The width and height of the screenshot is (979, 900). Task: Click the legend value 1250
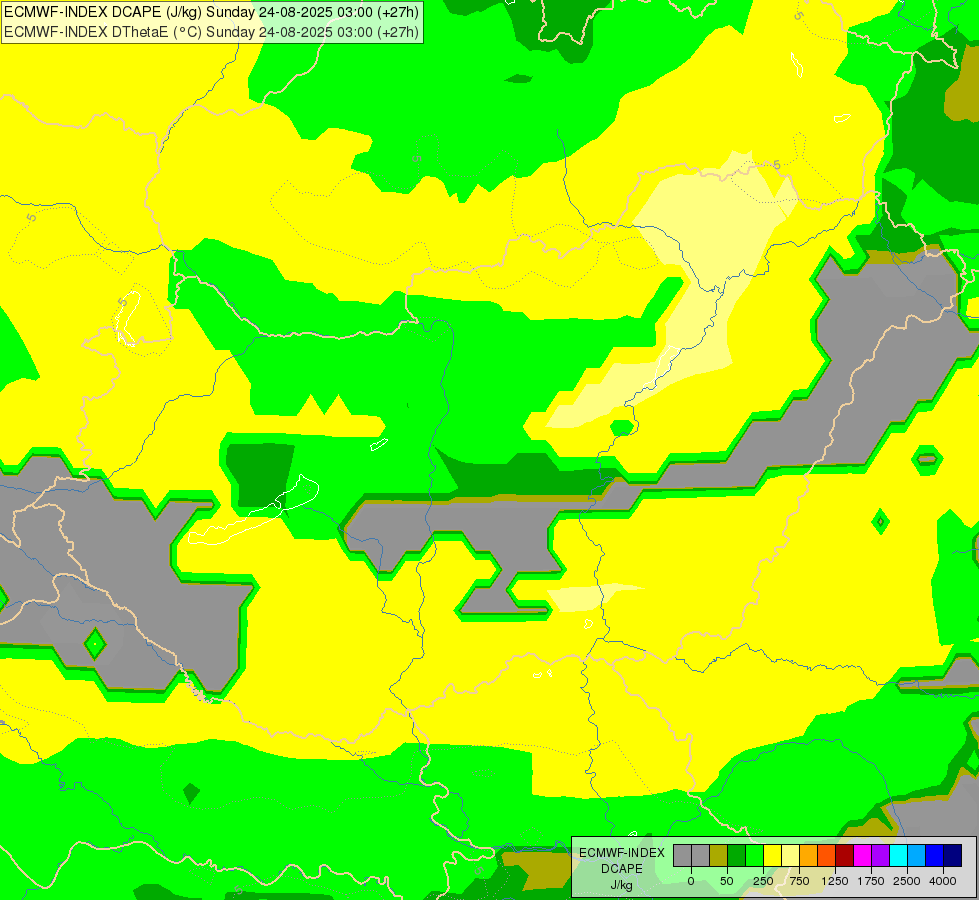click(x=835, y=881)
